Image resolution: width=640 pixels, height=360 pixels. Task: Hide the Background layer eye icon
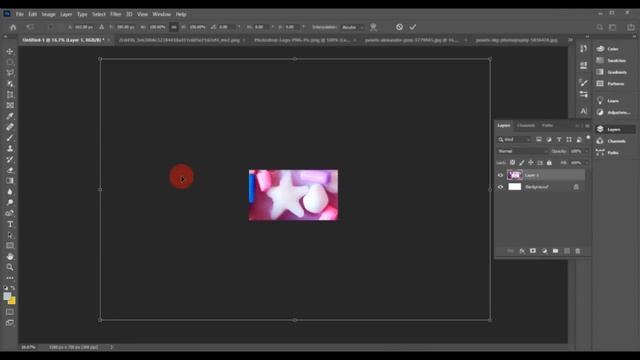[500, 187]
